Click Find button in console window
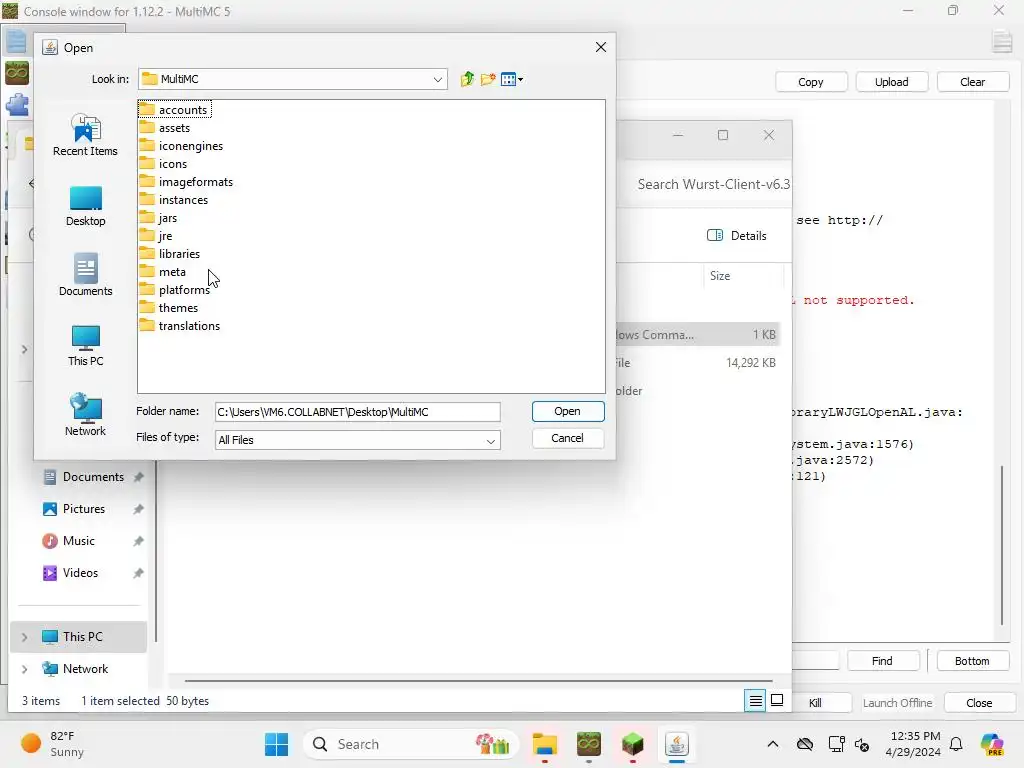The width and height of the screenshot is (1024, 768). pos(882,661)
